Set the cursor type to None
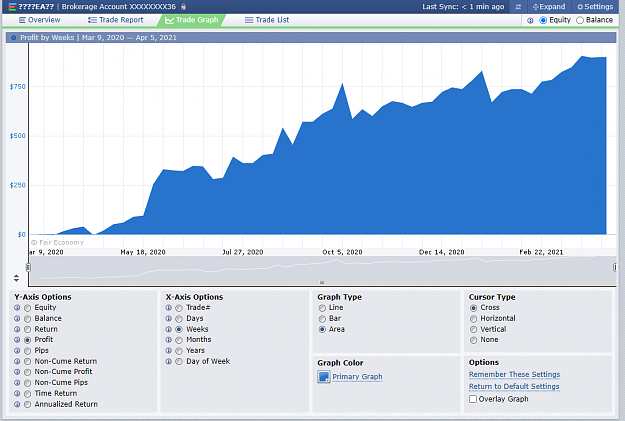The width and height of the screenshot is (625, 421). click(474, 340)
